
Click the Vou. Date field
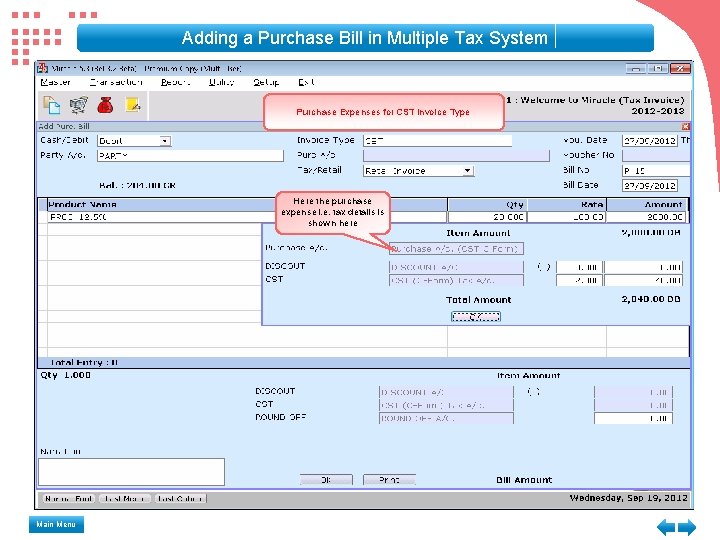click(x=649, y=141)
